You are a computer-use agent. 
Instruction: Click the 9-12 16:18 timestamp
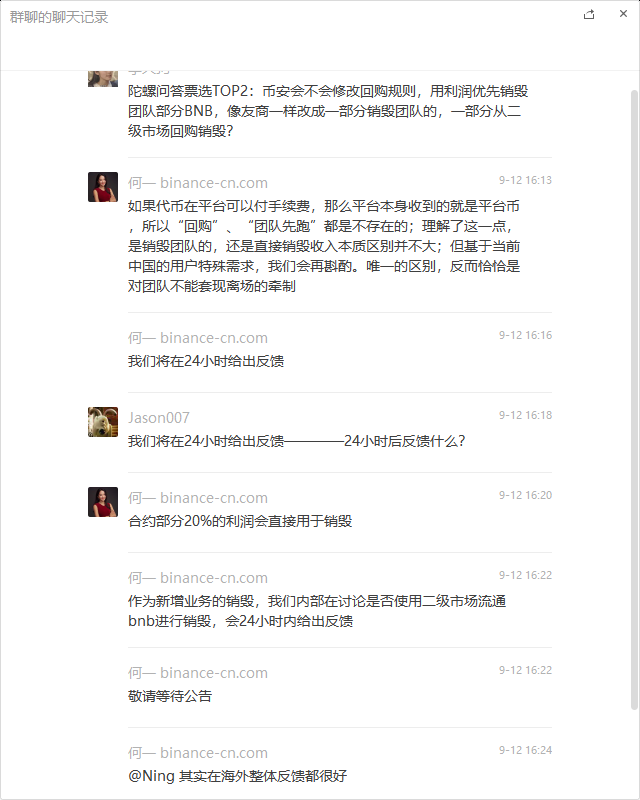[525, 415]
